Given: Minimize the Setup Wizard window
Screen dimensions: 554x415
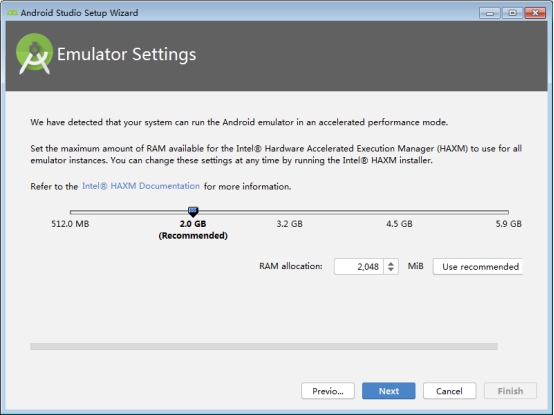Looking at the screenshot, I should pos(490,13).
